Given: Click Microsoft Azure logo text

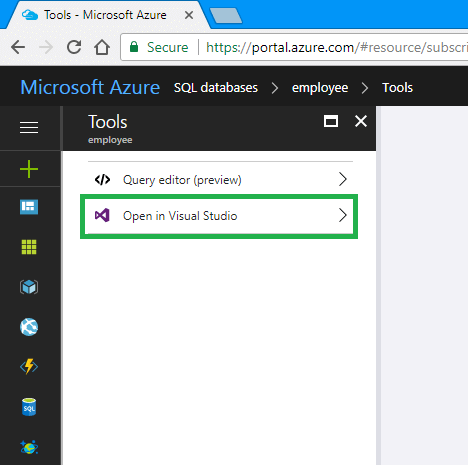Looking at the screenshot, I should click(90, 87).
